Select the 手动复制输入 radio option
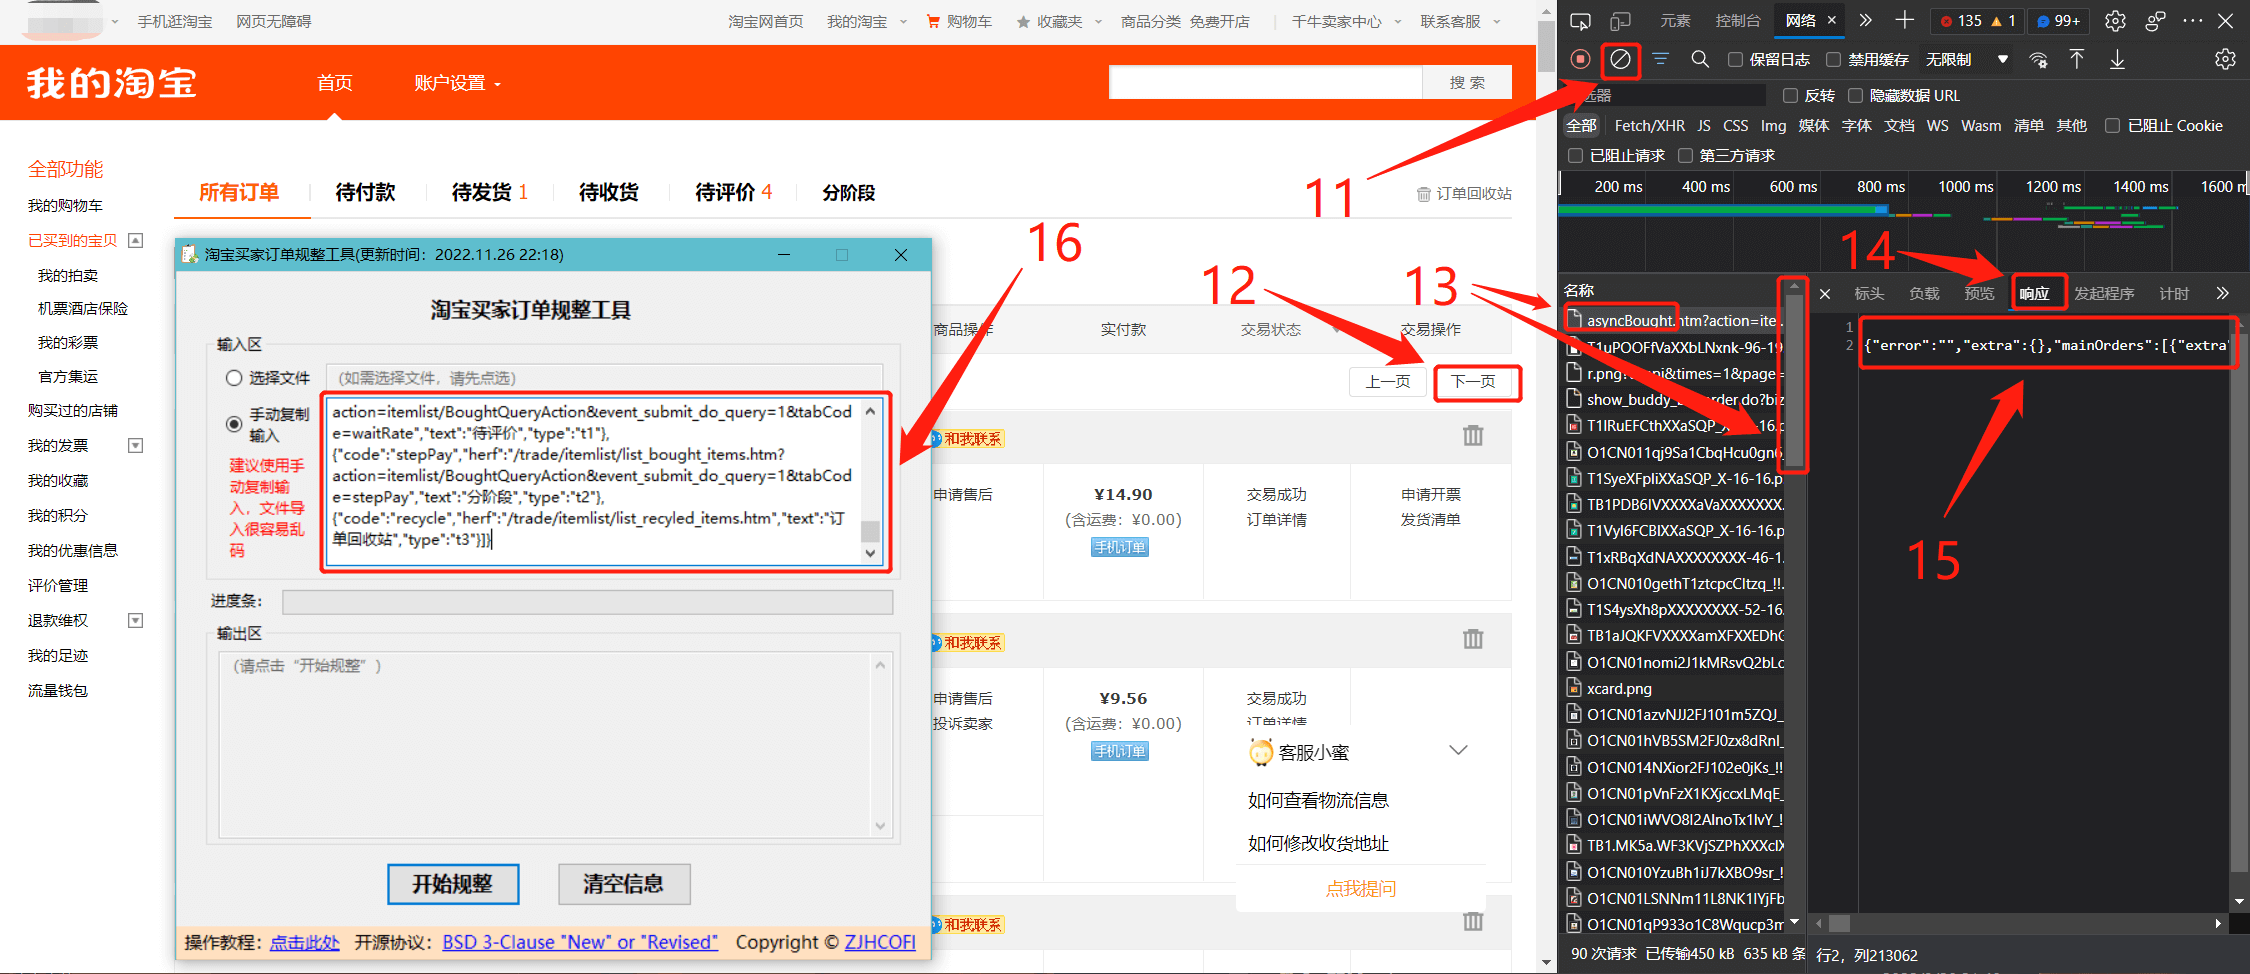The width and height of the screenshot is (2250, 974). coord(234,424)
